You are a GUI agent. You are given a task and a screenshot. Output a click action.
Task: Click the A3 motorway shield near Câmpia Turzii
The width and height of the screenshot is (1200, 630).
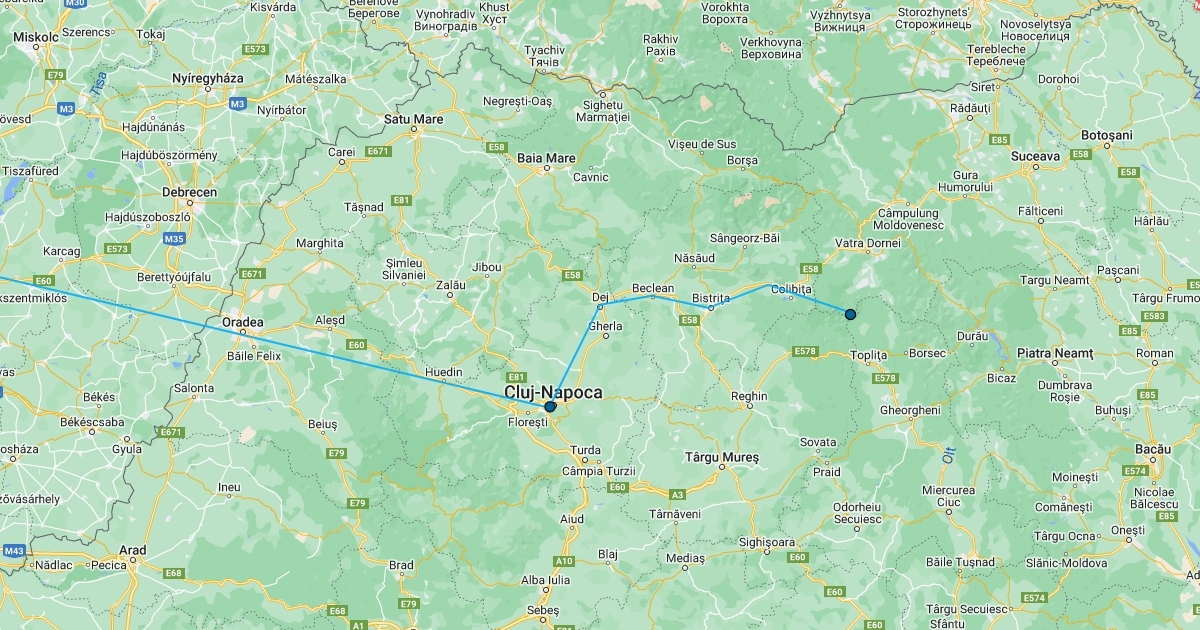pos(677,494)
